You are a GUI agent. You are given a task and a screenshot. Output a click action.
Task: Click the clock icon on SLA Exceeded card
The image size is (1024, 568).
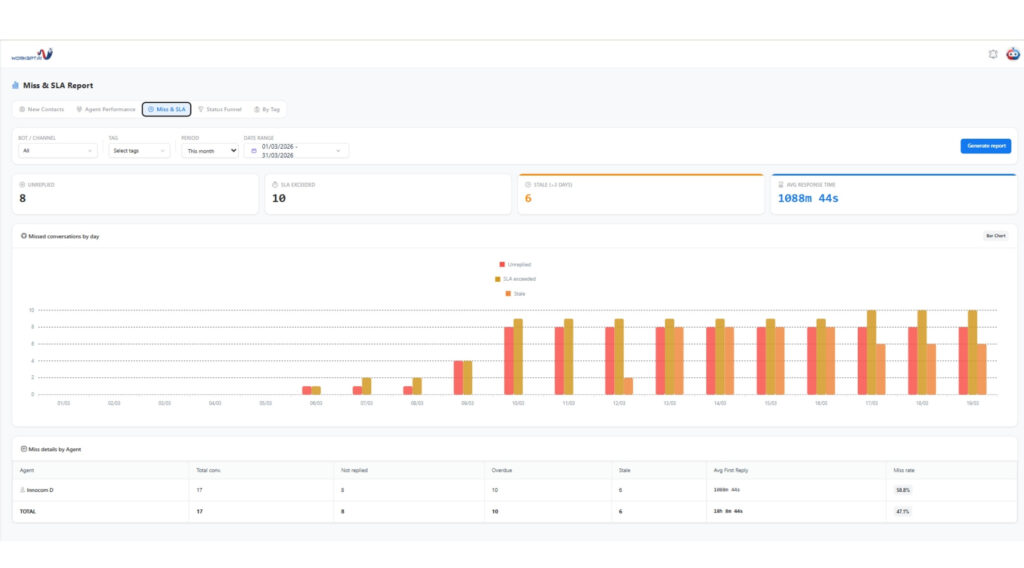coord(275,185)
